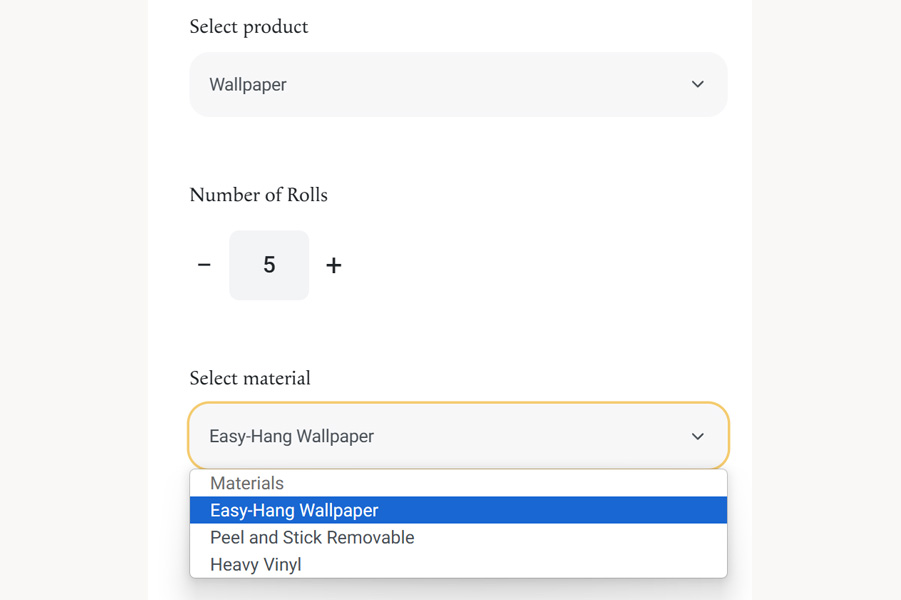
Task: Choose the highlighted Easy-Hang Wallpaper option
Action: (x=459, y=510)
